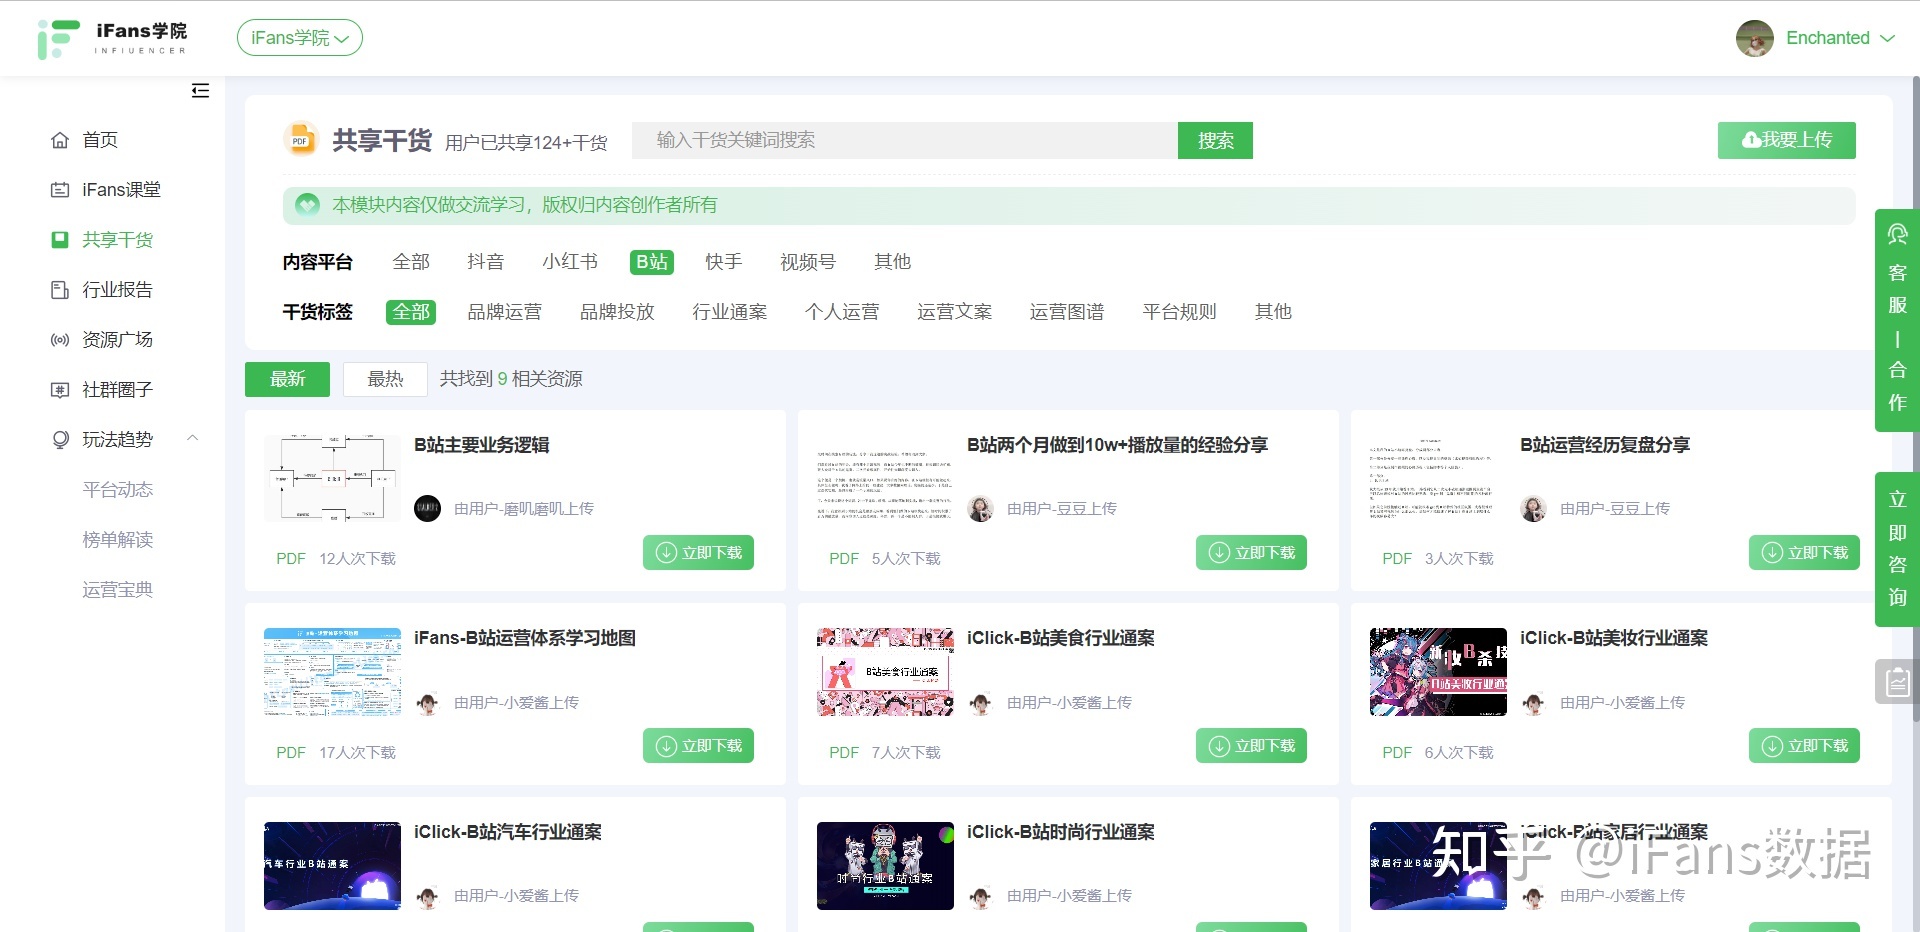Open 平台动态 submenu item
1920x932 pixels.
click(117, 490)
